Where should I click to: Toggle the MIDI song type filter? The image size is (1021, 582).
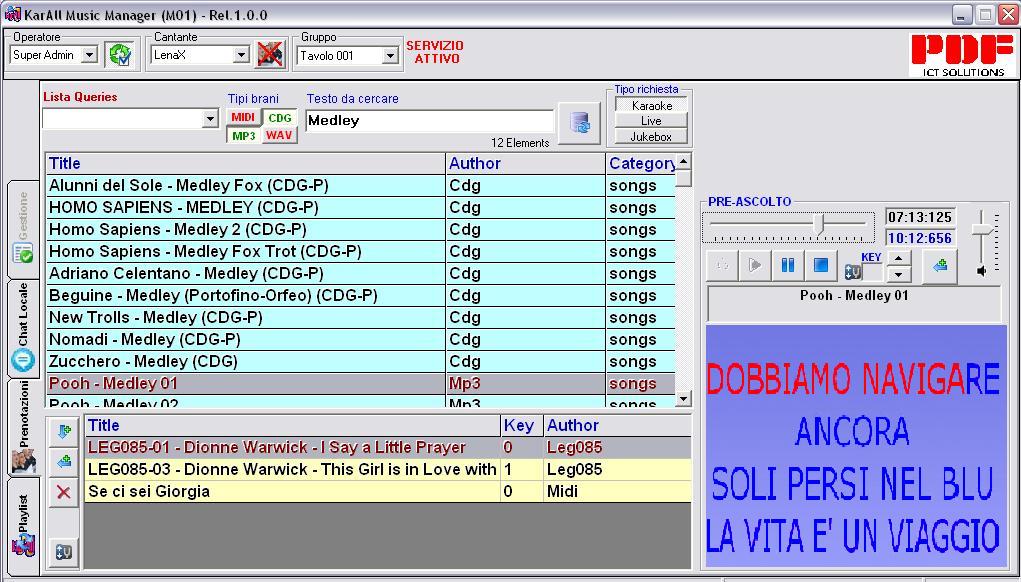pos(243,117)
